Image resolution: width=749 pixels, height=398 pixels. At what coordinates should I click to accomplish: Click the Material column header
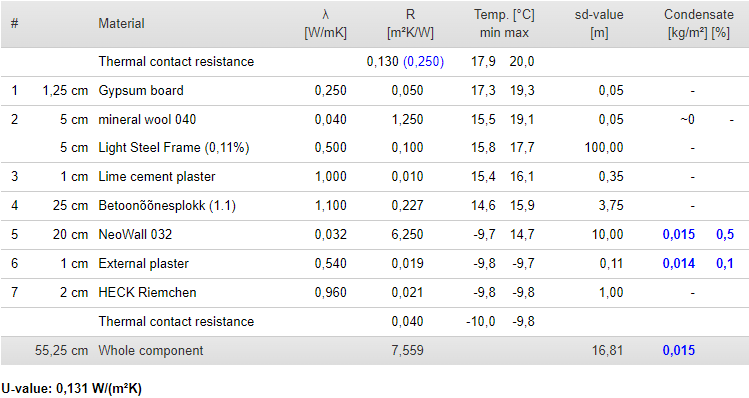(x=121, y=23)
